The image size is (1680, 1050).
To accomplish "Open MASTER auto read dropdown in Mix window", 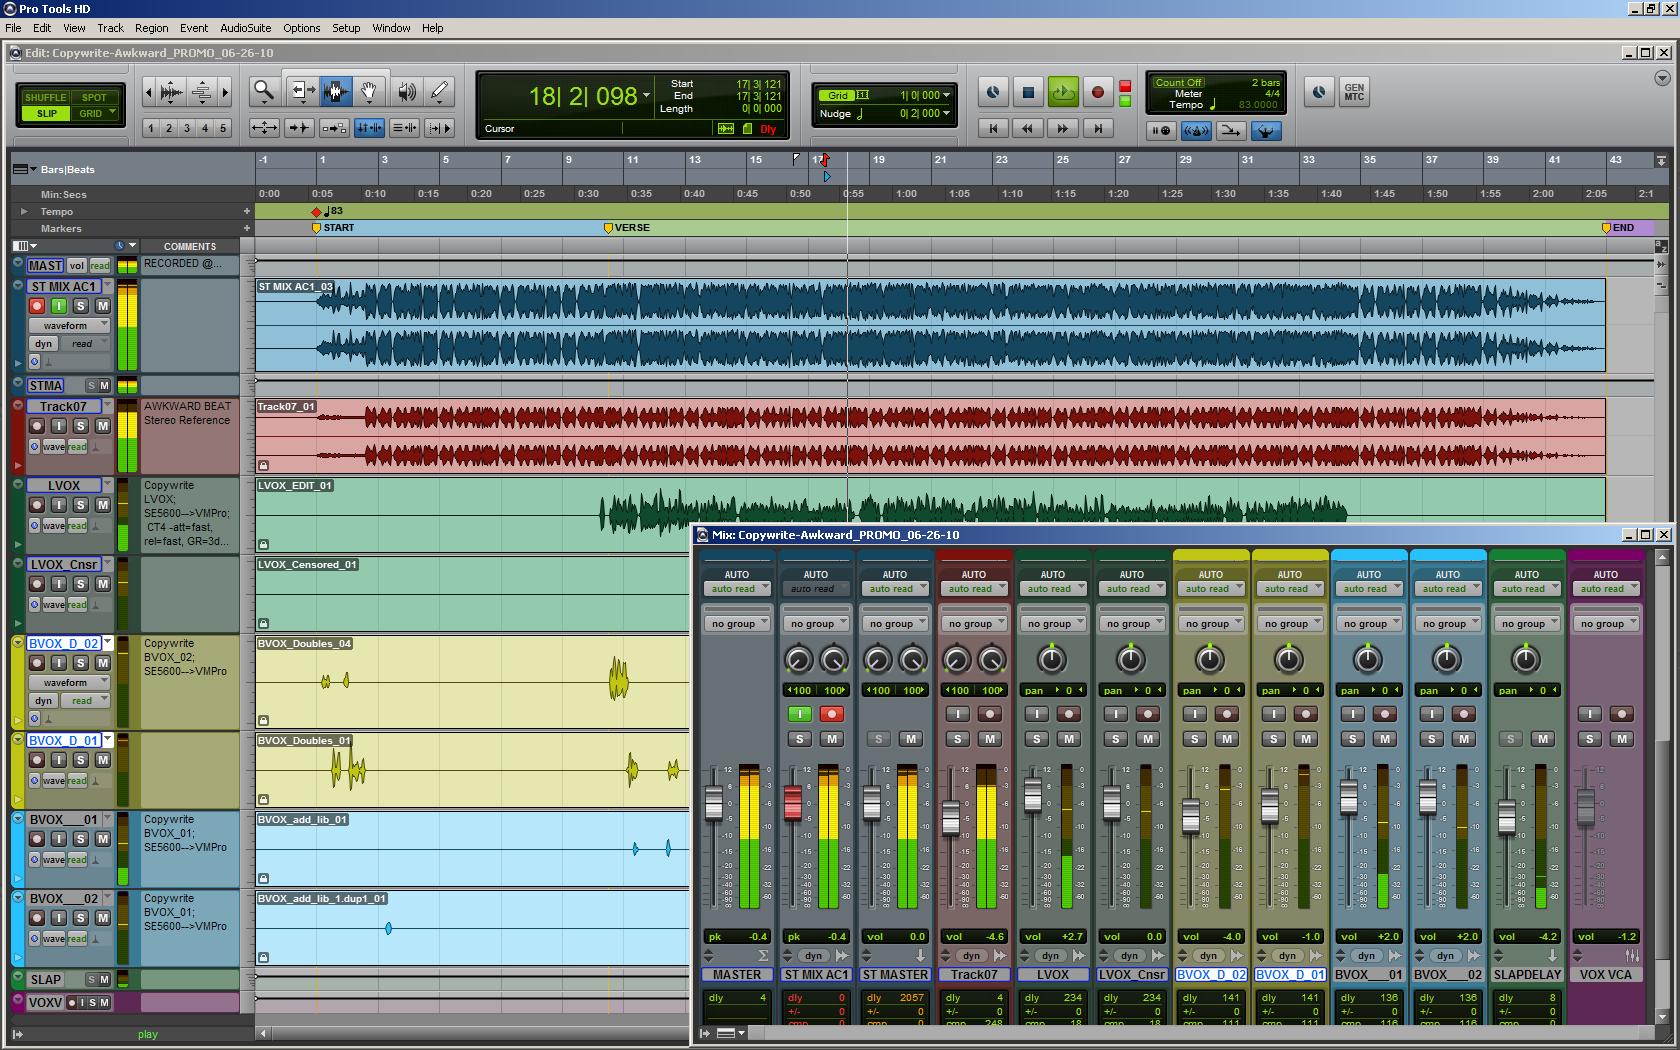I will (736, 589).
